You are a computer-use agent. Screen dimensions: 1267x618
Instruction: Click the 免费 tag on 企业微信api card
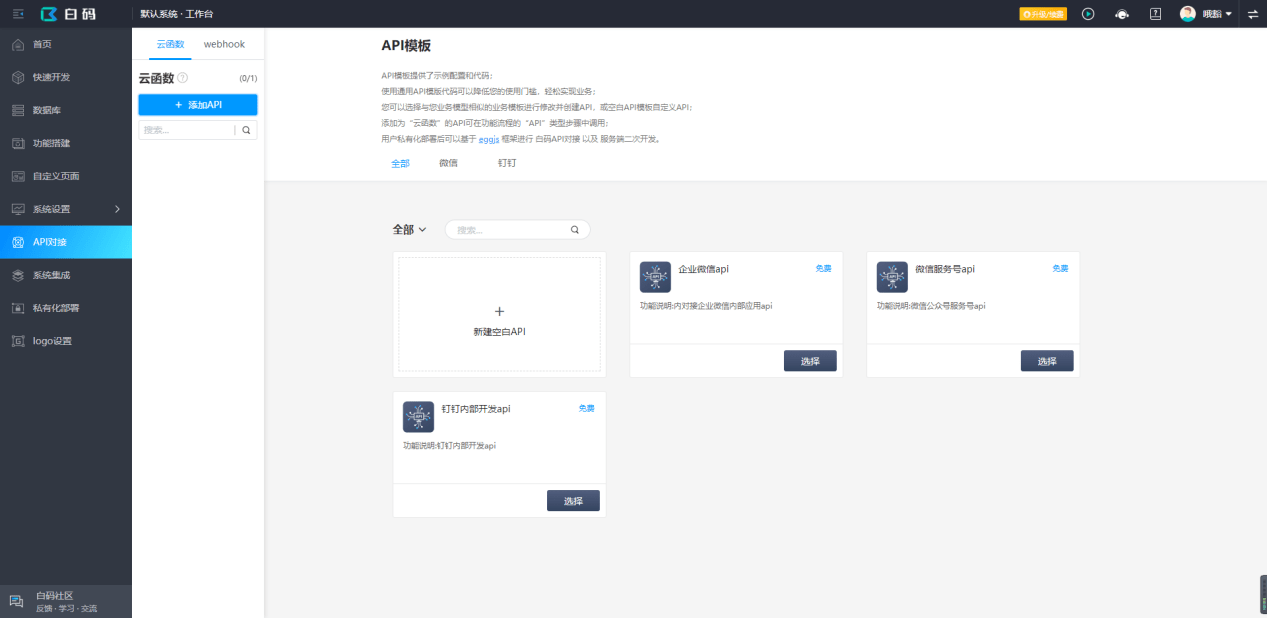pos(823,268)
